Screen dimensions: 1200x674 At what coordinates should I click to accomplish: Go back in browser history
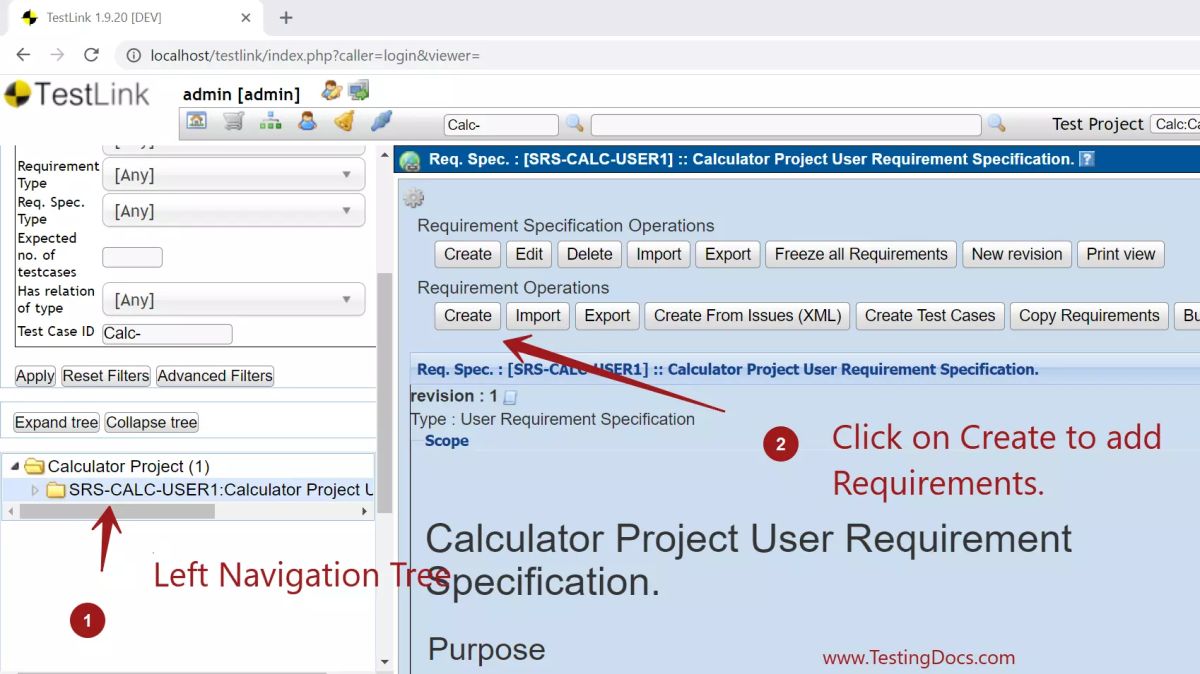coord(23,55)
